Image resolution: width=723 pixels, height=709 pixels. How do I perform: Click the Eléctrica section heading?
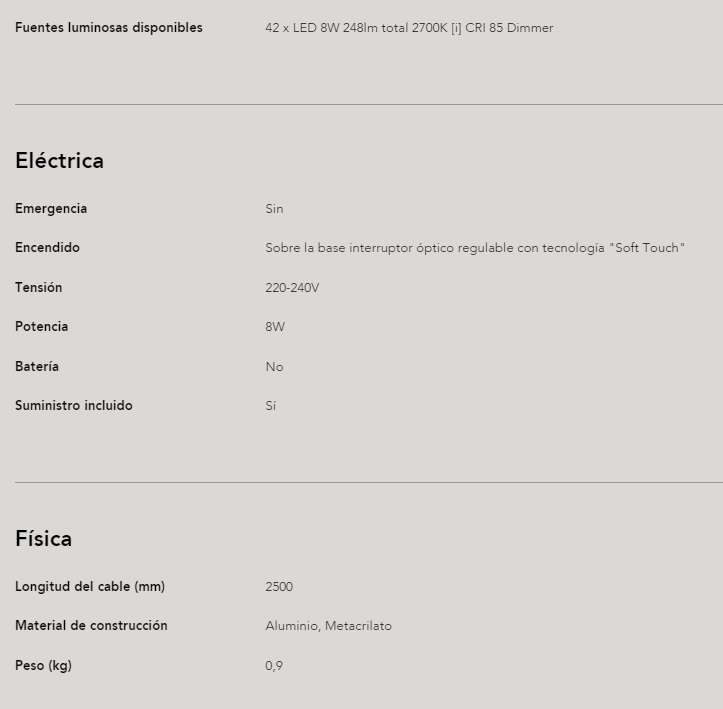59,161
